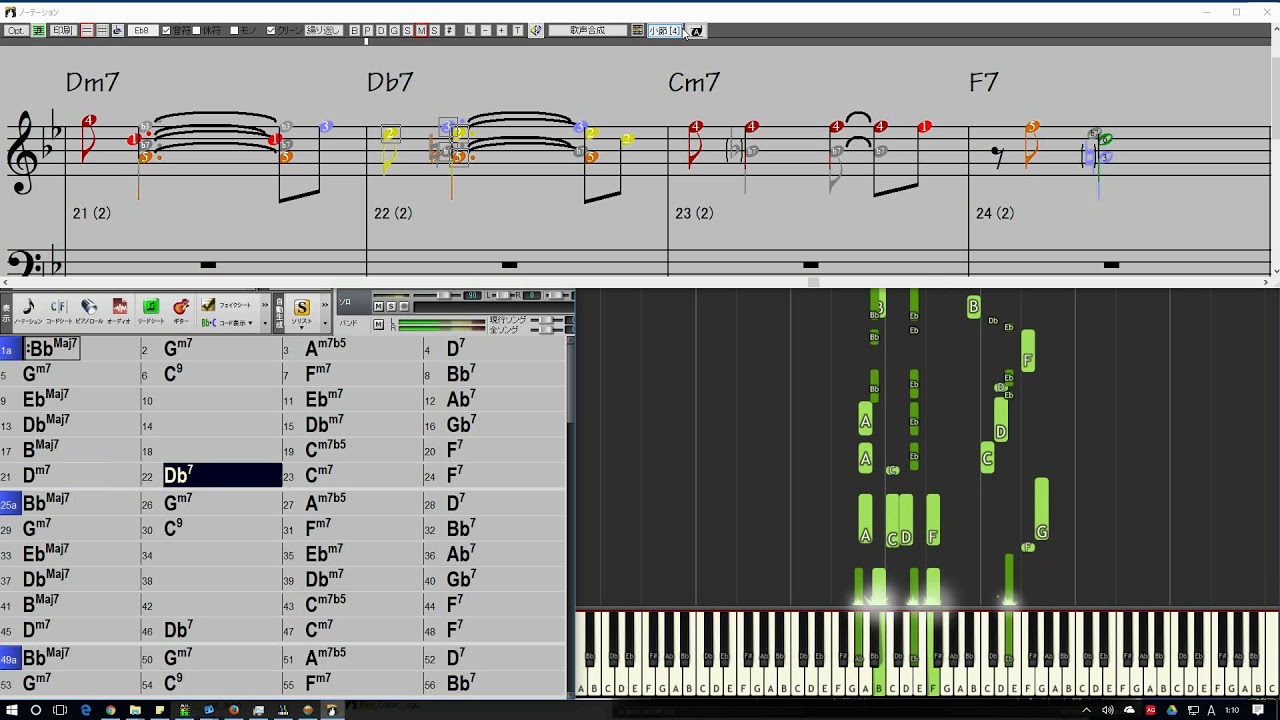
Task: Click the Dm7 chord symbol above bar 21
Action: pyautogui.click(x=91, y=82)
